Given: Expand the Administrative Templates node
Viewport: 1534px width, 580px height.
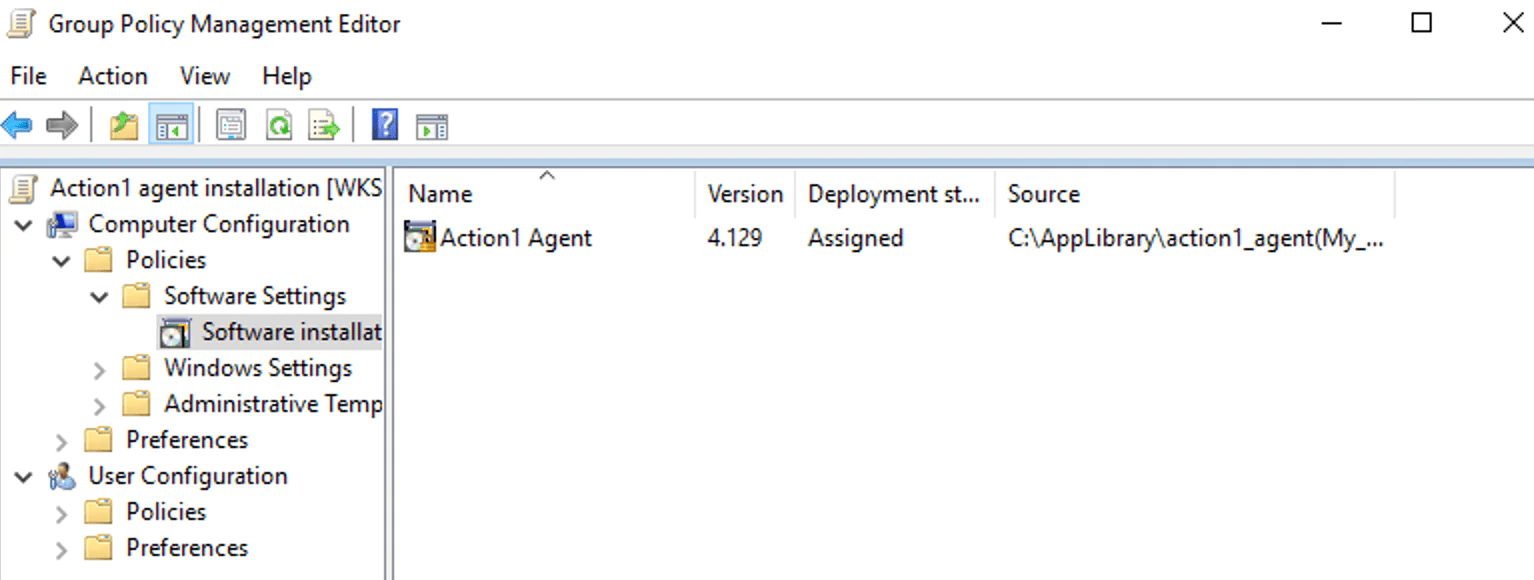Looking at the screenshot, I should click(x=99, y=406).
